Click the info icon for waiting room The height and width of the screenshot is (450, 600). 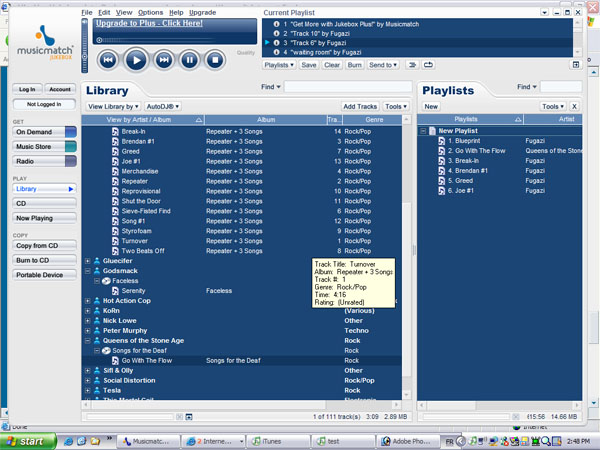click(x=276, y=52)
